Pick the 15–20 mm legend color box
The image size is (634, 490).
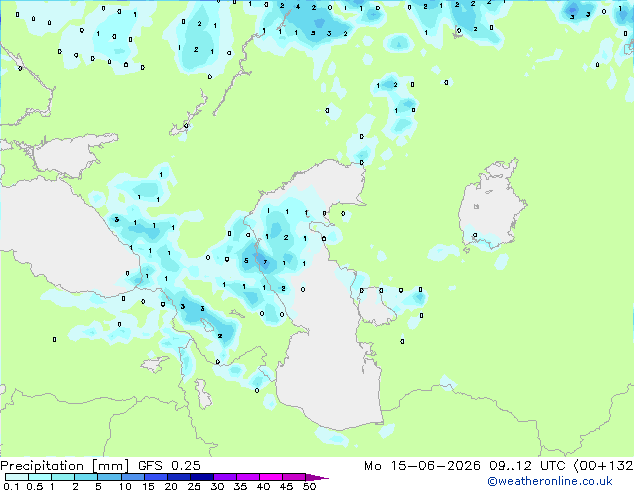(x=156, y=477)
